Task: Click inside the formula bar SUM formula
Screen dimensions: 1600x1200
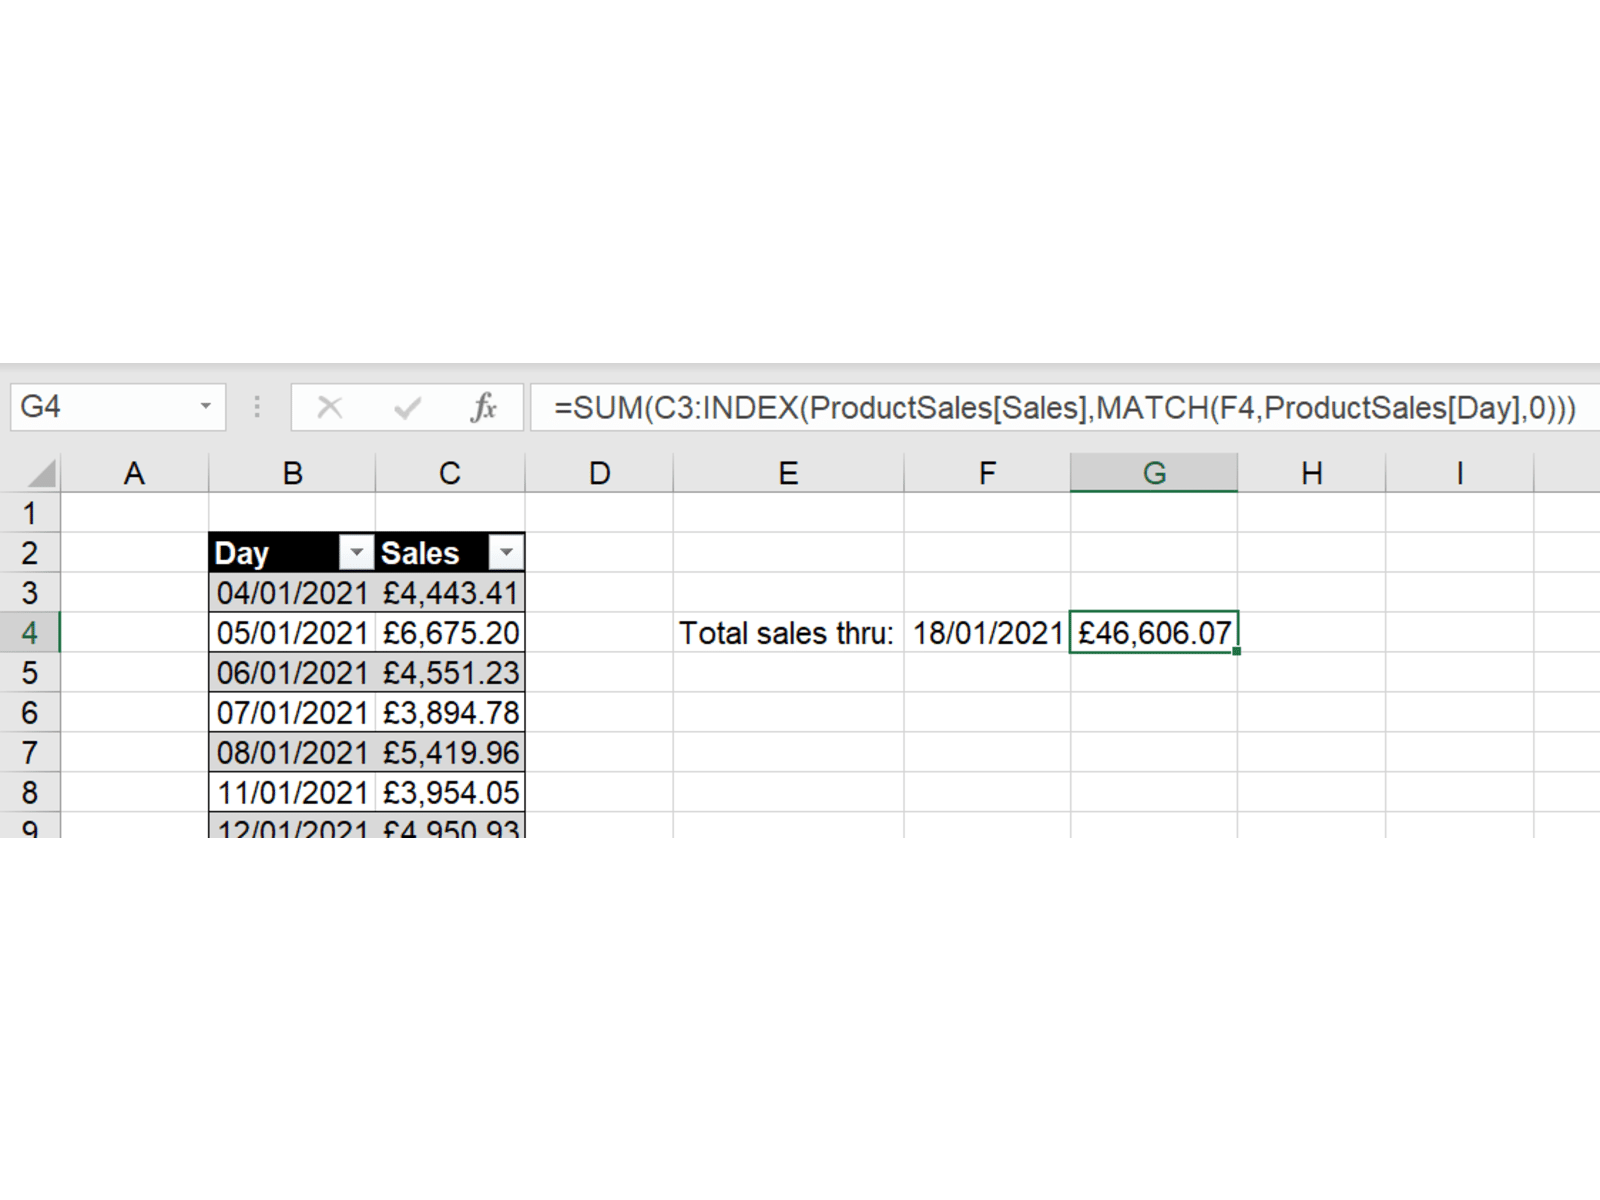Action: [x=1064, y=407]
